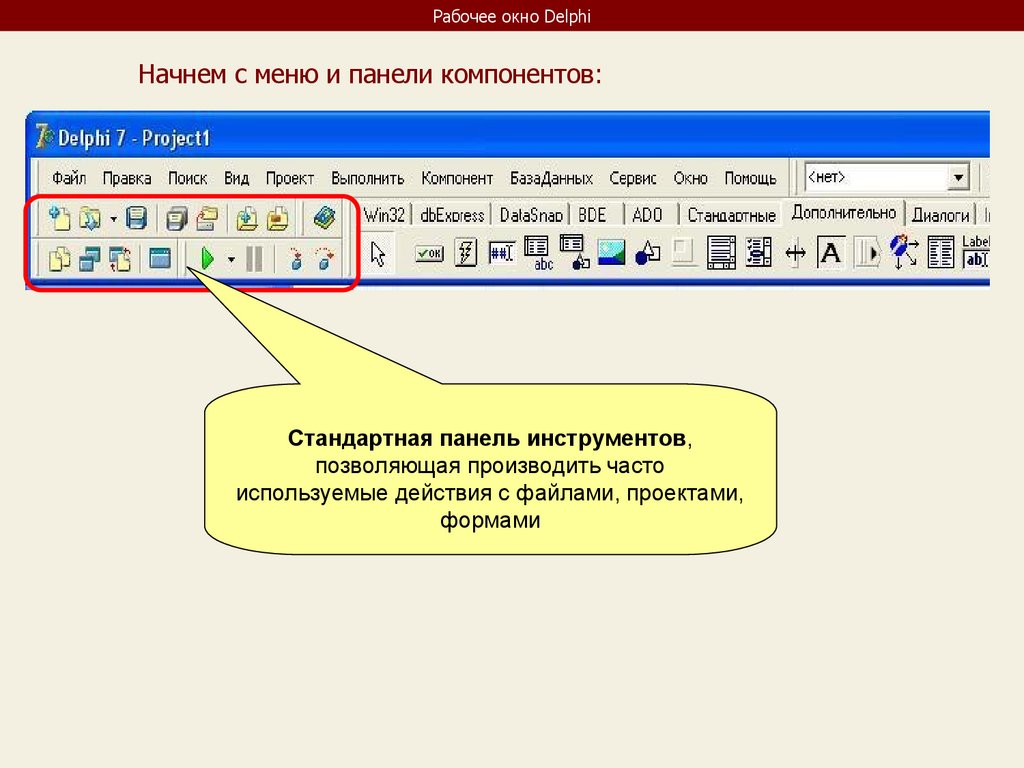
Task: Open the Компонент menu
Action: (457, 178)
